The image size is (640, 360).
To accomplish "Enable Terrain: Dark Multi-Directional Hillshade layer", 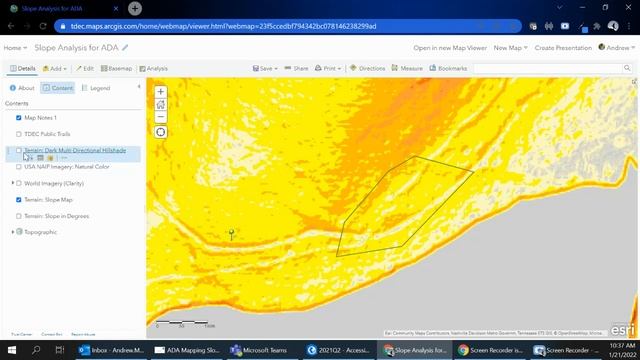I will coord(18,151).
